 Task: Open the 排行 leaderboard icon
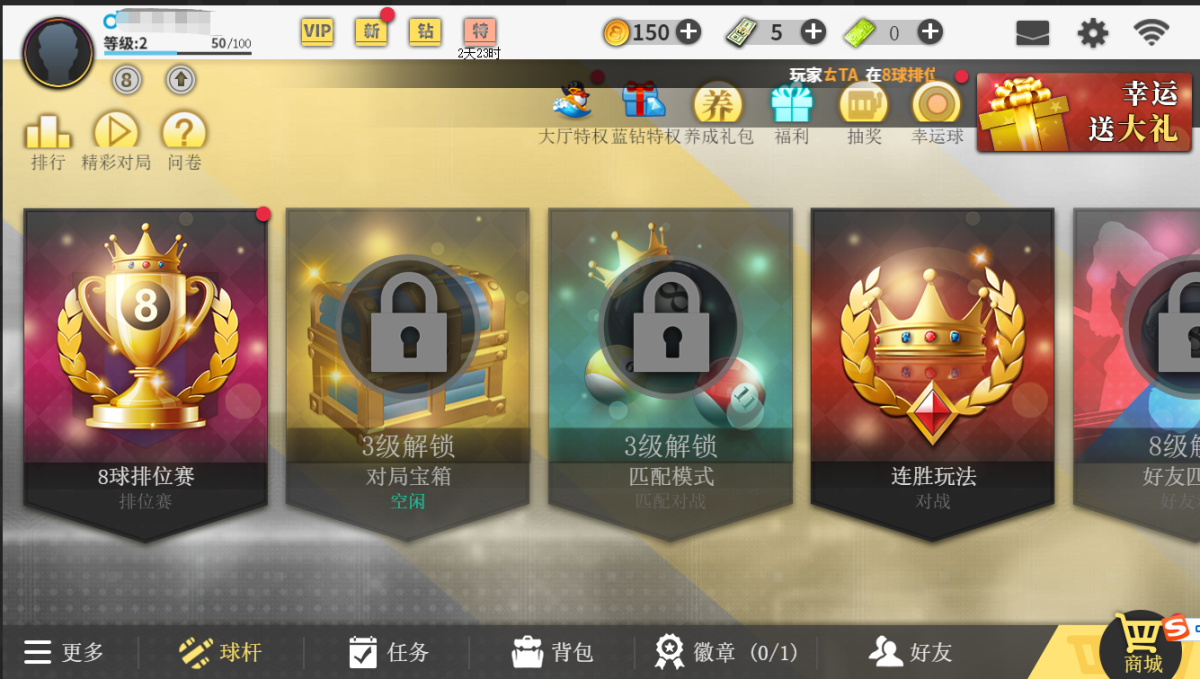pos(48,131)
